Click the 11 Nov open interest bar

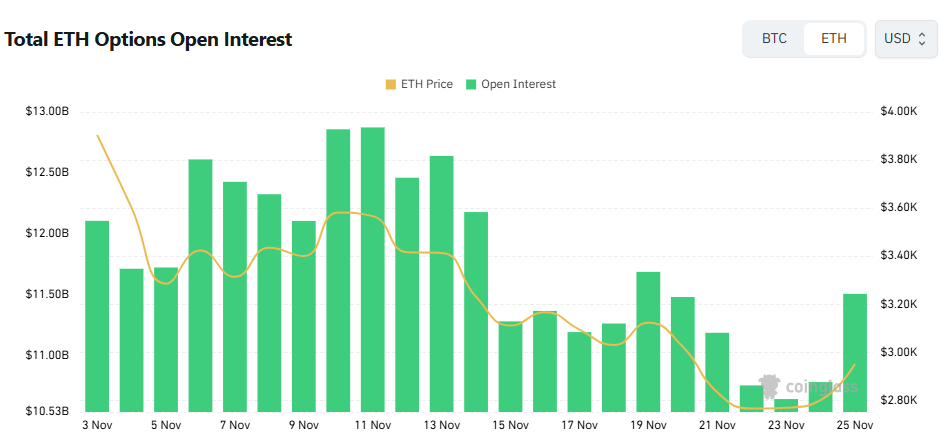click(x=373, y=269)
